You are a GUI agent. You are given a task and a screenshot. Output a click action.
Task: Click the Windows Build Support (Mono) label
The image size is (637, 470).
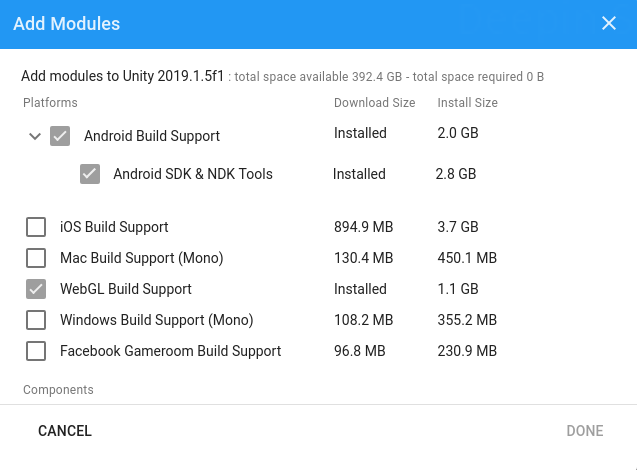point(157,320)
